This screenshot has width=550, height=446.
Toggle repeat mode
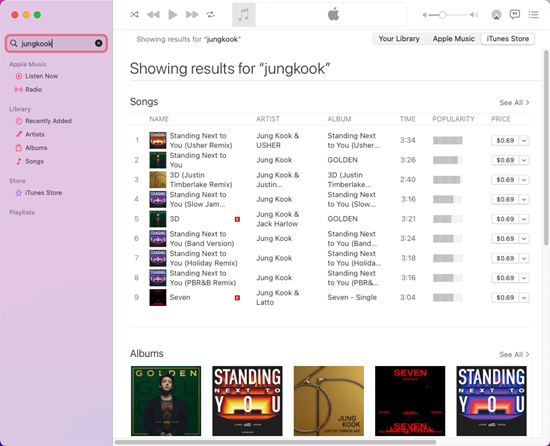point(210,14)
